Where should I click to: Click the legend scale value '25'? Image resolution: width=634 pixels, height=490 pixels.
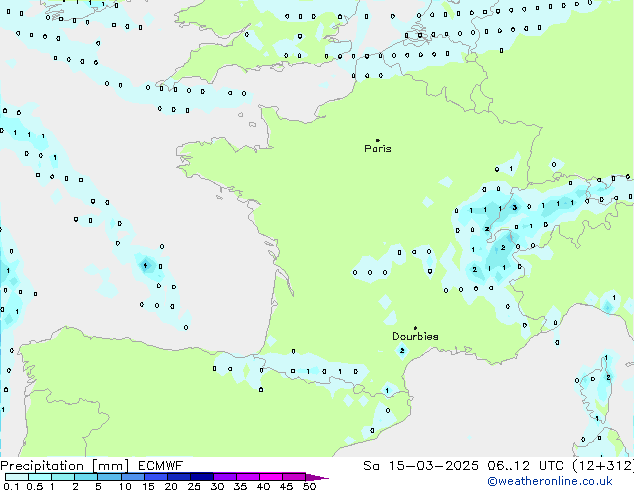click(x=194, y=486)
